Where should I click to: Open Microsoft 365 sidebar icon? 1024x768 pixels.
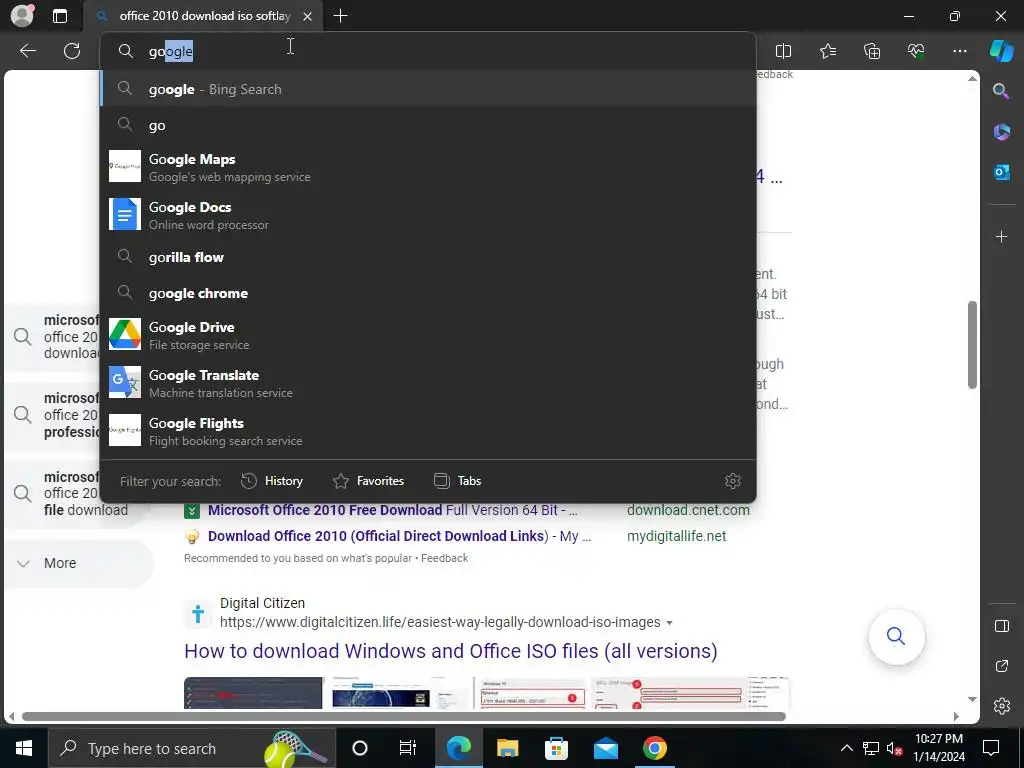[1001, 131]
